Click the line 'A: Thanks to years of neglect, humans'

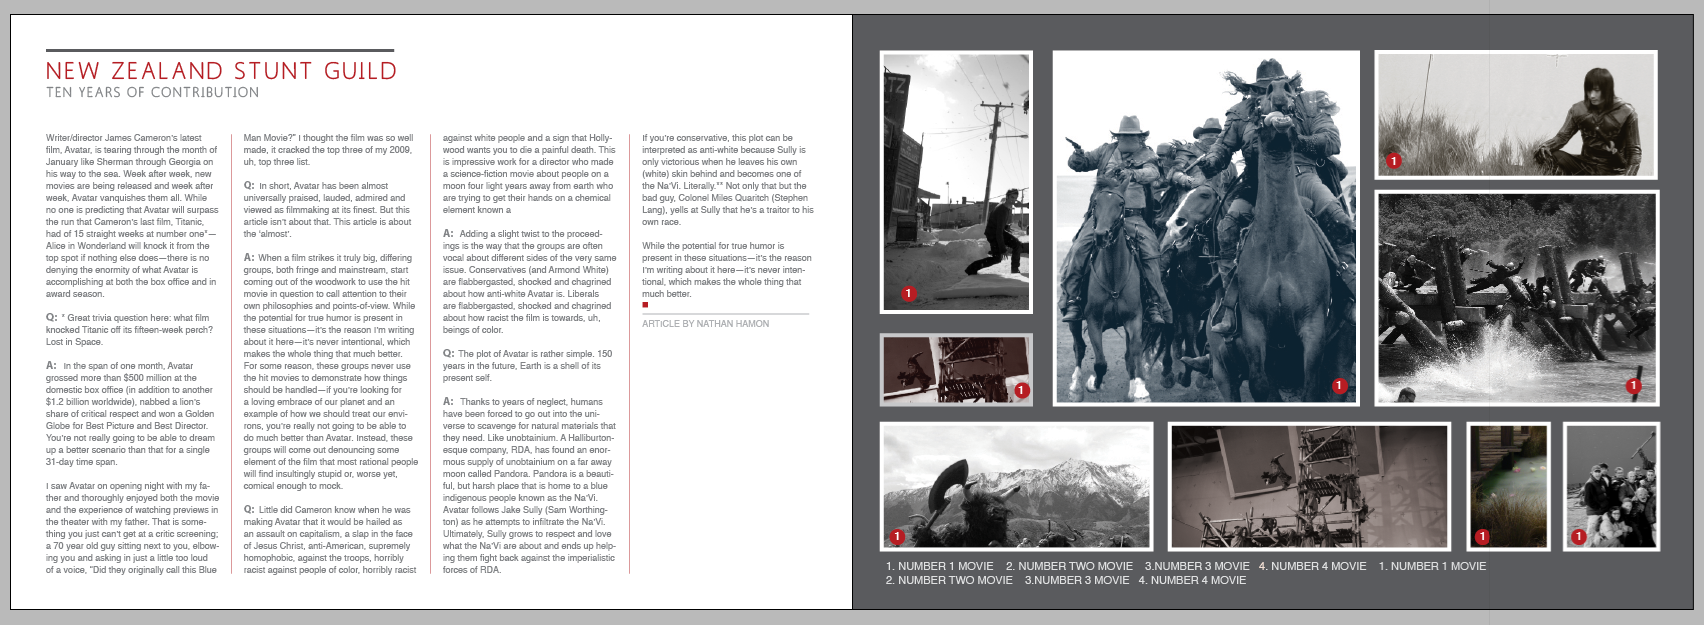tap(523, 402)
